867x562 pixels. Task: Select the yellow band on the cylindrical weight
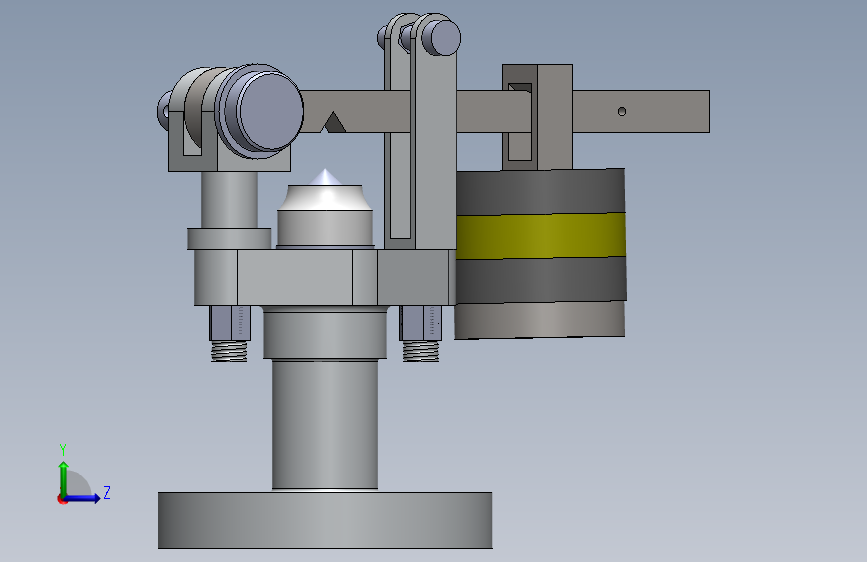541,236
